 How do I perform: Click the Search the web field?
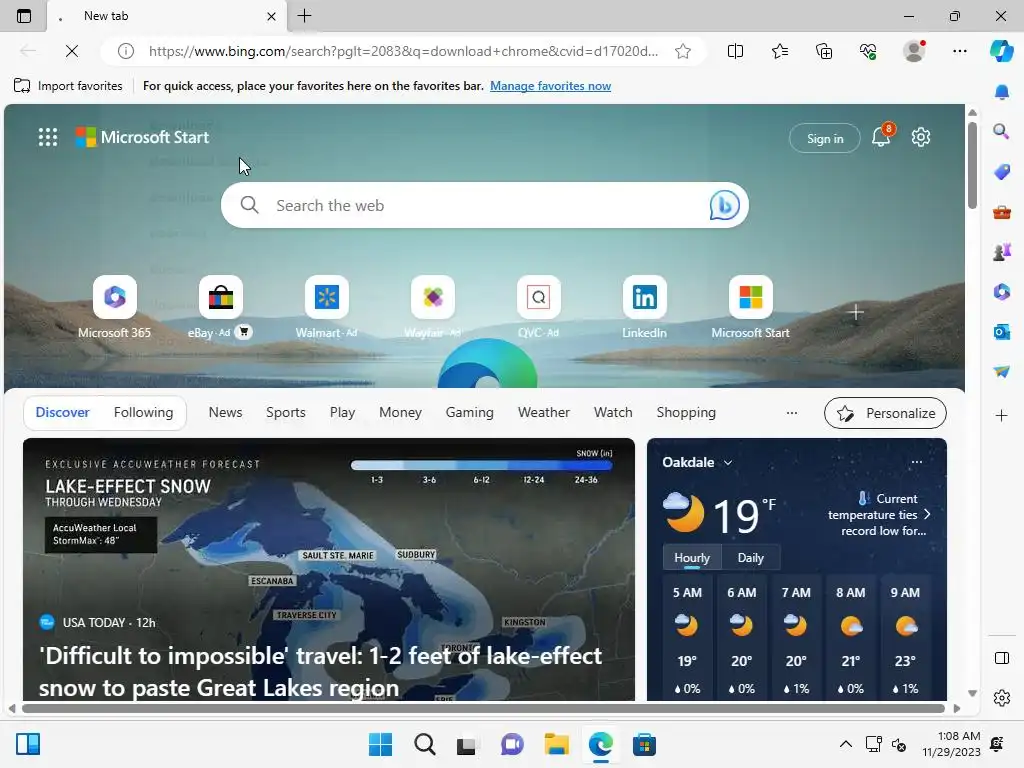[x=483, y=205]
